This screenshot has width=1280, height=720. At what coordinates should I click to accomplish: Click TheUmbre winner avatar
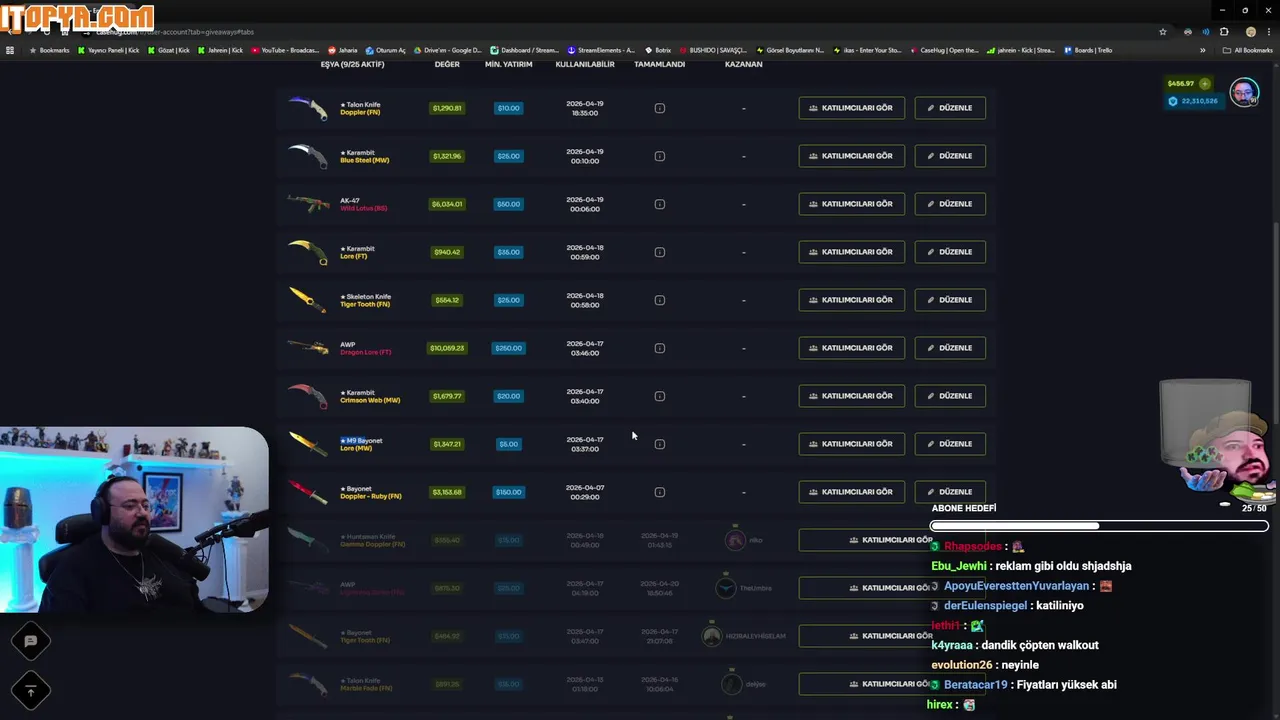pos(726,588)
